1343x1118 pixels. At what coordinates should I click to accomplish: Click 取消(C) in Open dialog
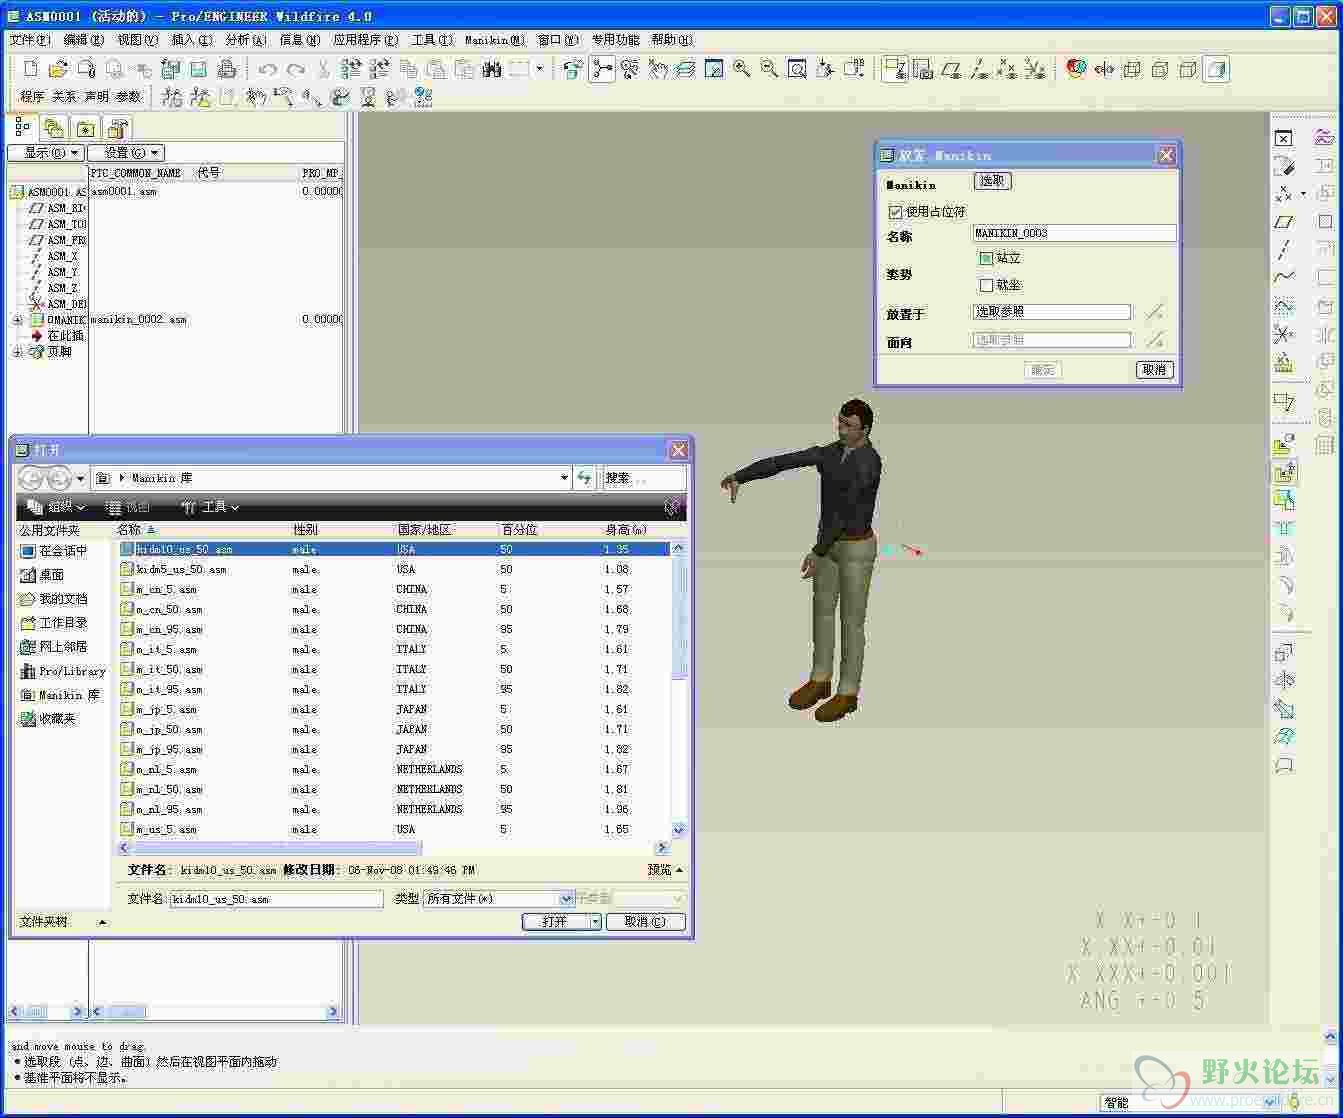click(644, 922)
